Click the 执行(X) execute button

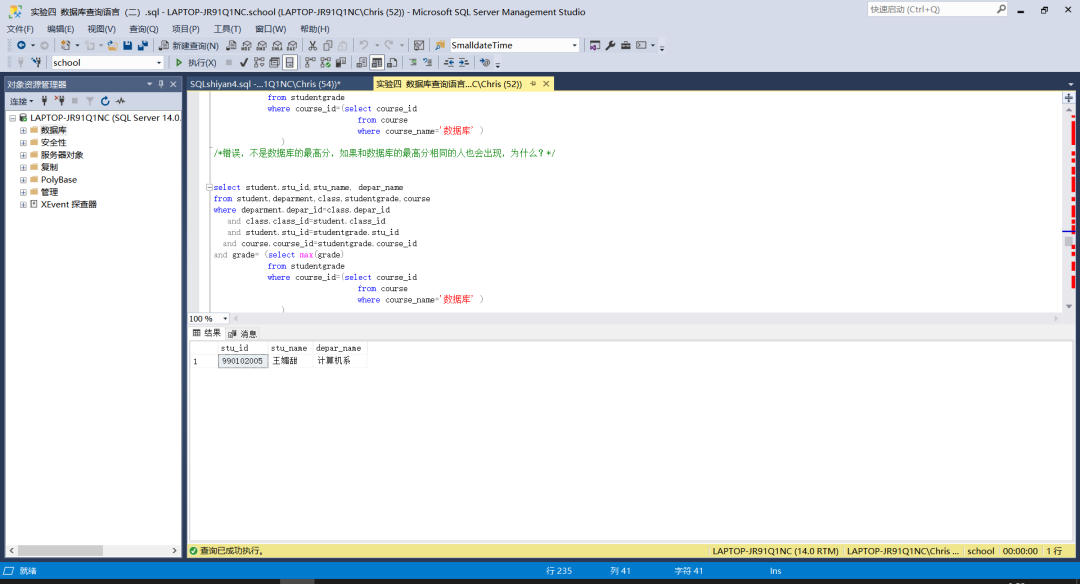coord(196,63)
